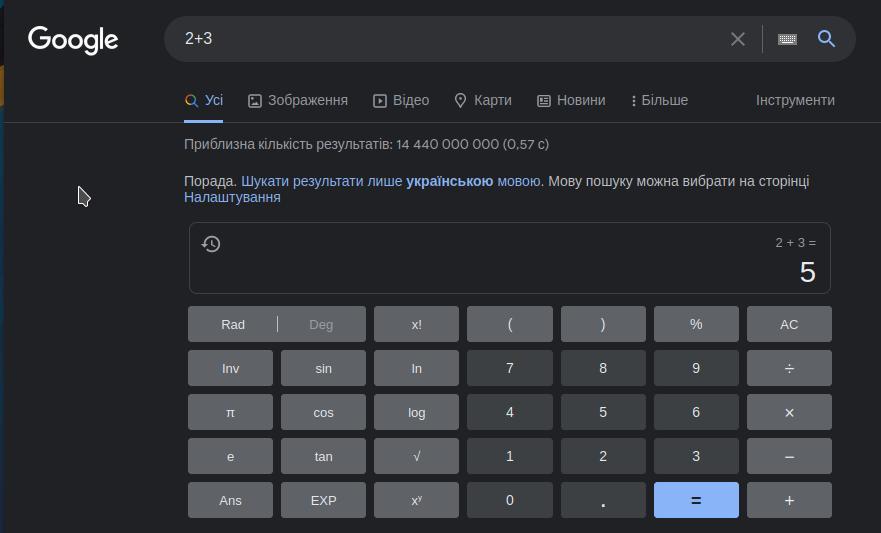Open calculator history icon
Screen dimensions: 881x533
point(211,244)
